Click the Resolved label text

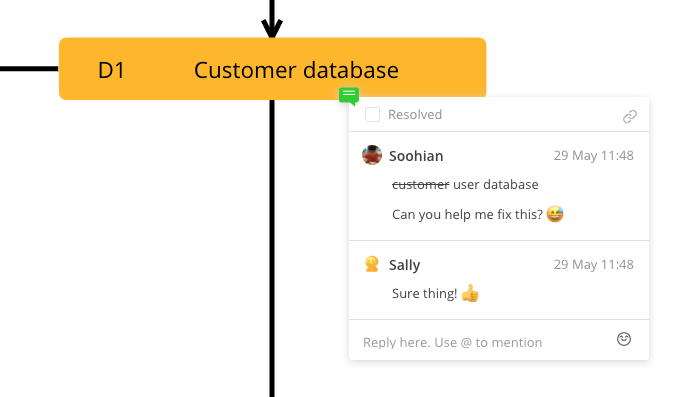point(415,115)
